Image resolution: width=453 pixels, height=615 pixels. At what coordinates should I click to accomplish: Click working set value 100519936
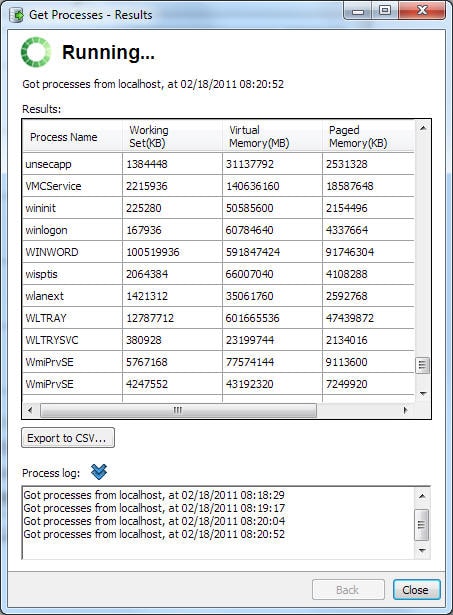click(x=153, y=252)
